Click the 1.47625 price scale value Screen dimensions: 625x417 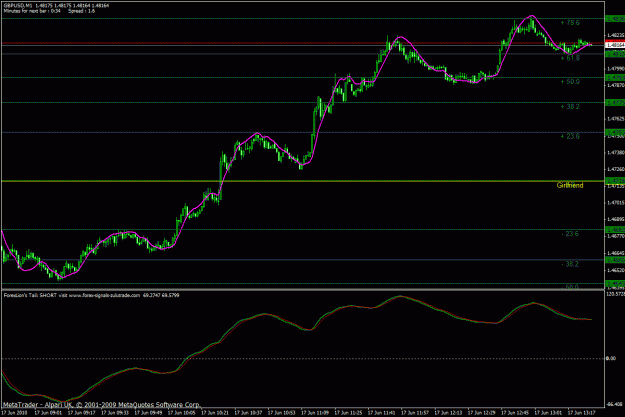pyautogui.click(x=616, y=119)
